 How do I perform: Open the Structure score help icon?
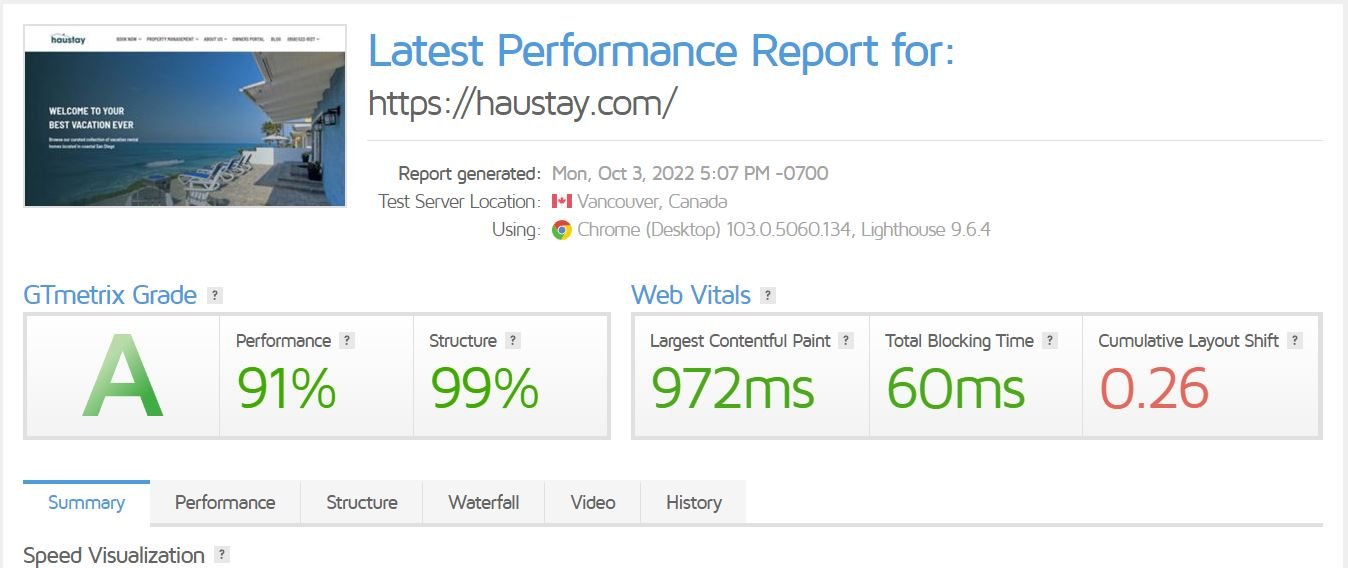(513, 341)
